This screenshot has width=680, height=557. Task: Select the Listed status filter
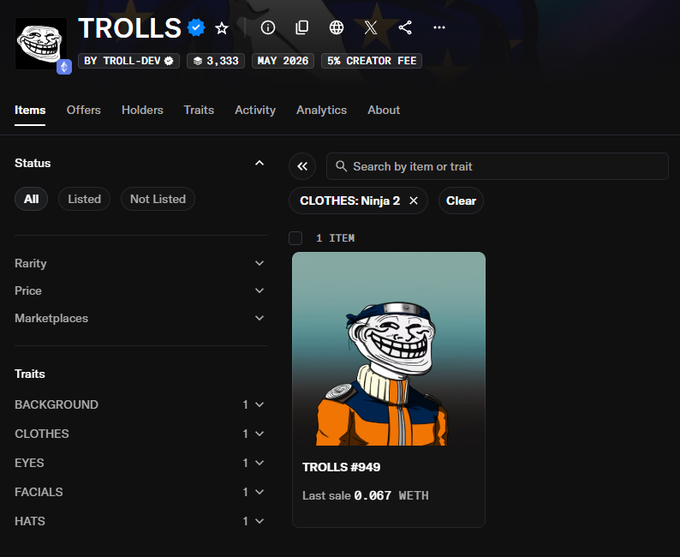pos(84,199)
